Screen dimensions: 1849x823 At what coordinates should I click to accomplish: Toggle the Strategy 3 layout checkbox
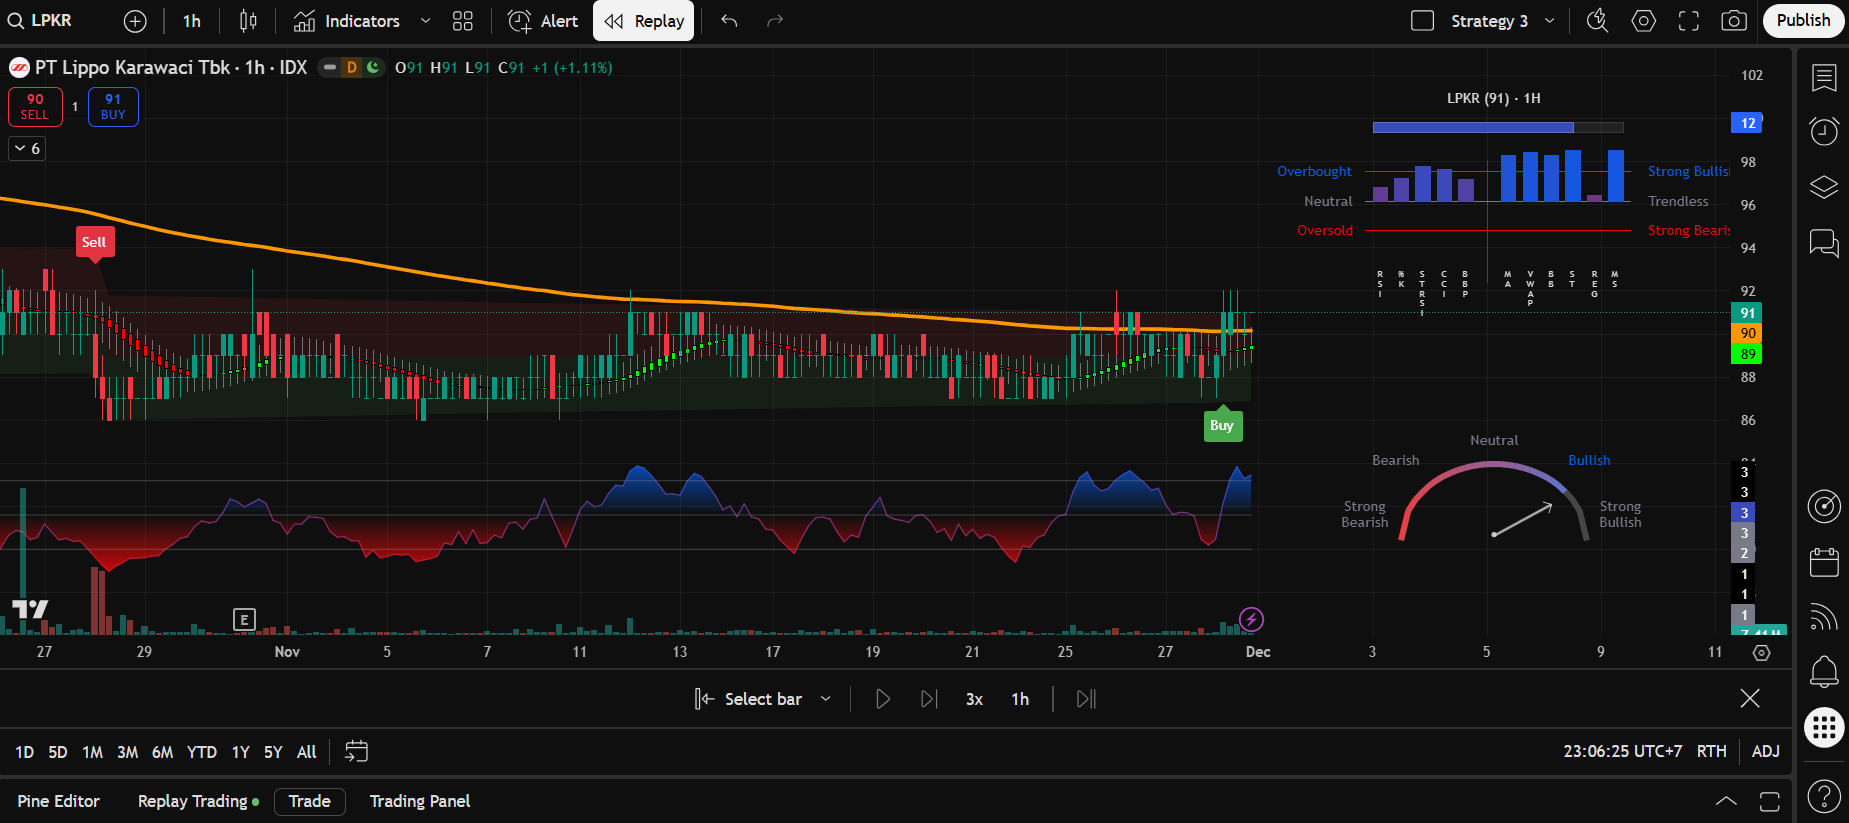[1422, 21]
